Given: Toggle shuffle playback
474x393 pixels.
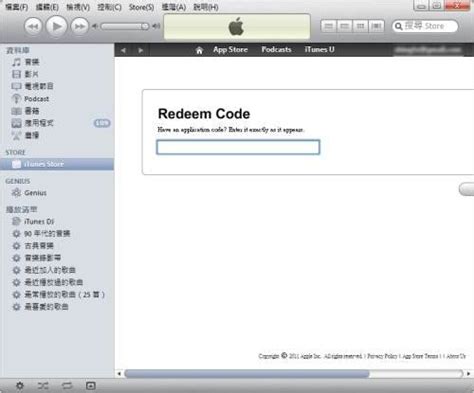Looking at the screenshot, I should click(x=43, y=386).
